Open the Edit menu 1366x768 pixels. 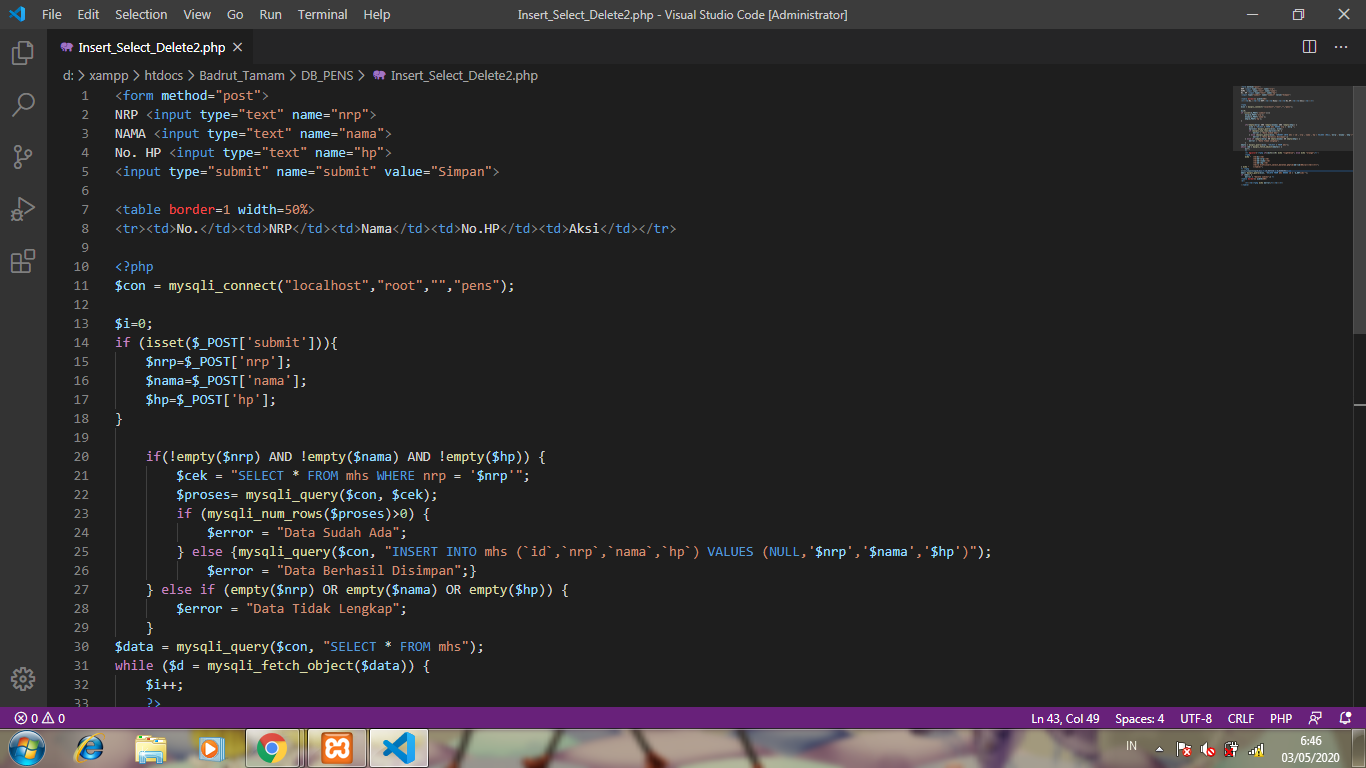coord(88,14)
